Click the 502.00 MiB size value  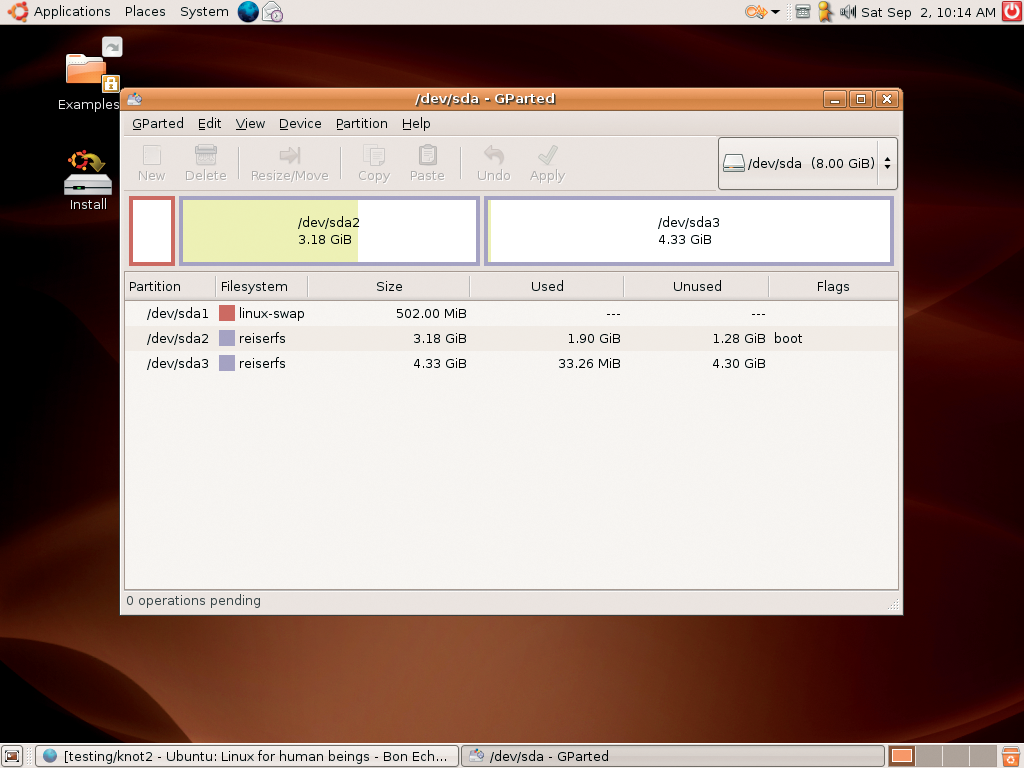coord(431,313)
